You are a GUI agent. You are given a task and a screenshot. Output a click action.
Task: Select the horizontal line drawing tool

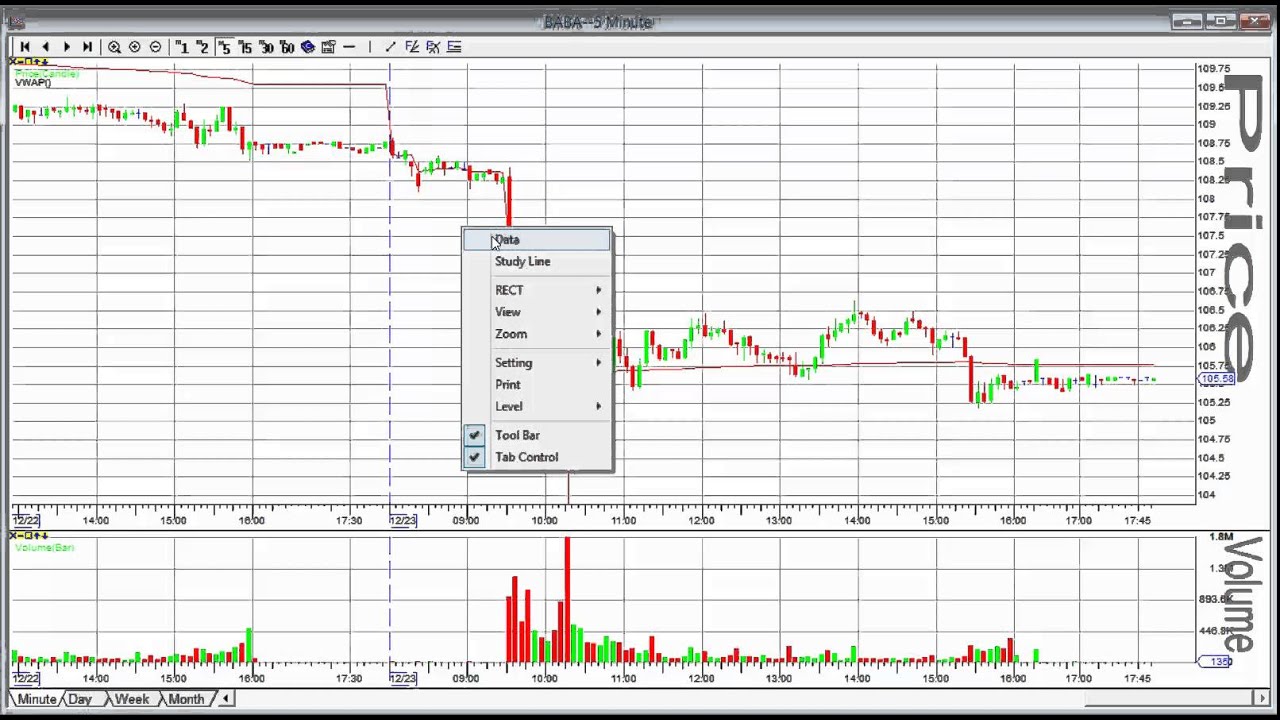click(x=349, y=47)
